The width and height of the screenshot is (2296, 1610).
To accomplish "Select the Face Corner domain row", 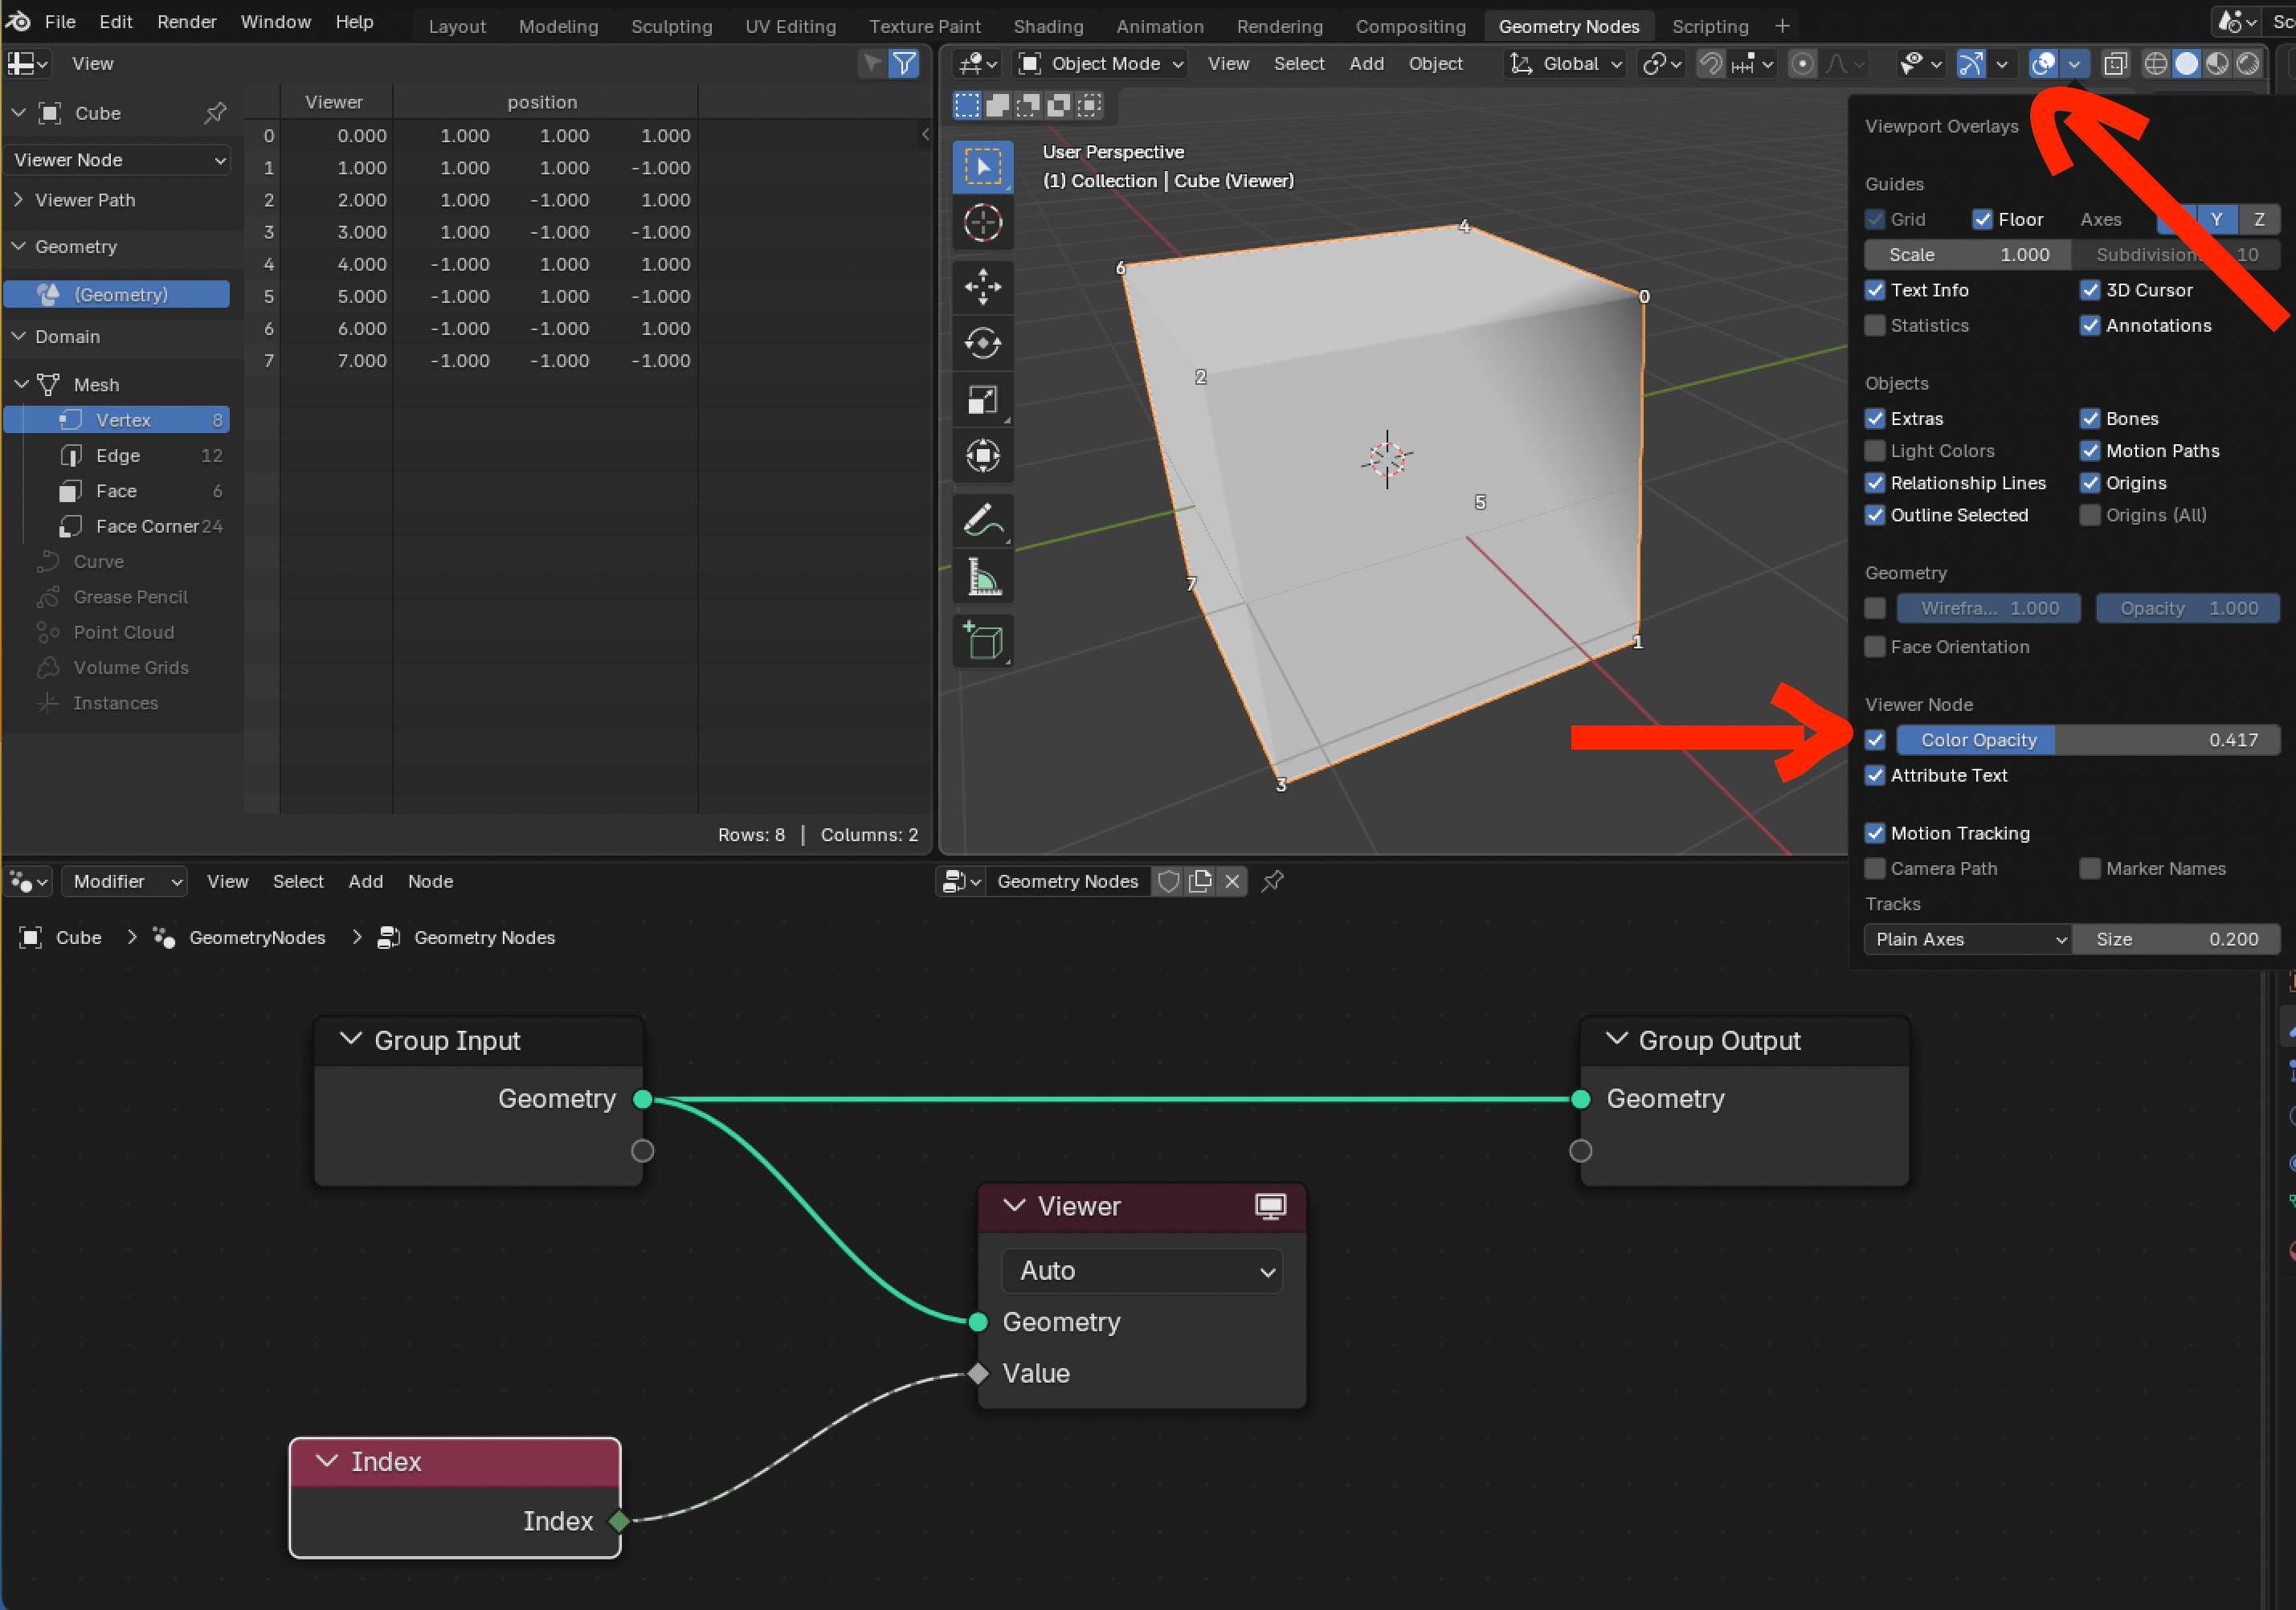I will [118, 526].
